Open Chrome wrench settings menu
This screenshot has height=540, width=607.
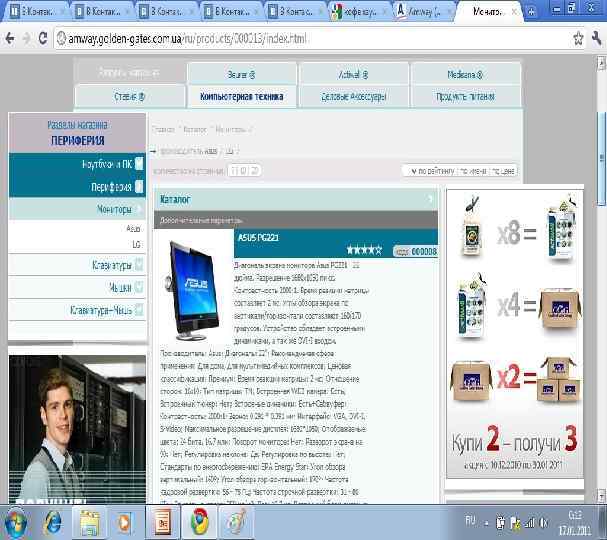pos(596,38)
